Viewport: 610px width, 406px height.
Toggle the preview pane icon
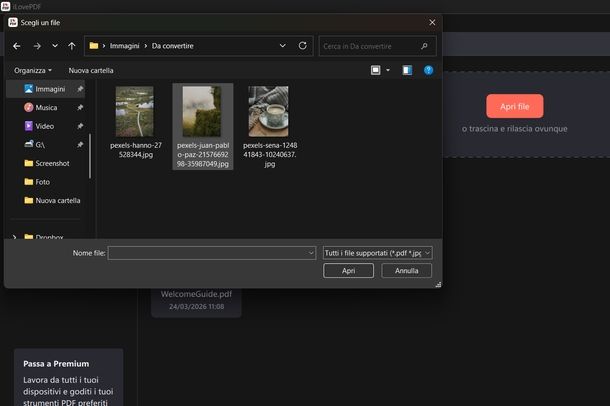(x=407, y=70)
